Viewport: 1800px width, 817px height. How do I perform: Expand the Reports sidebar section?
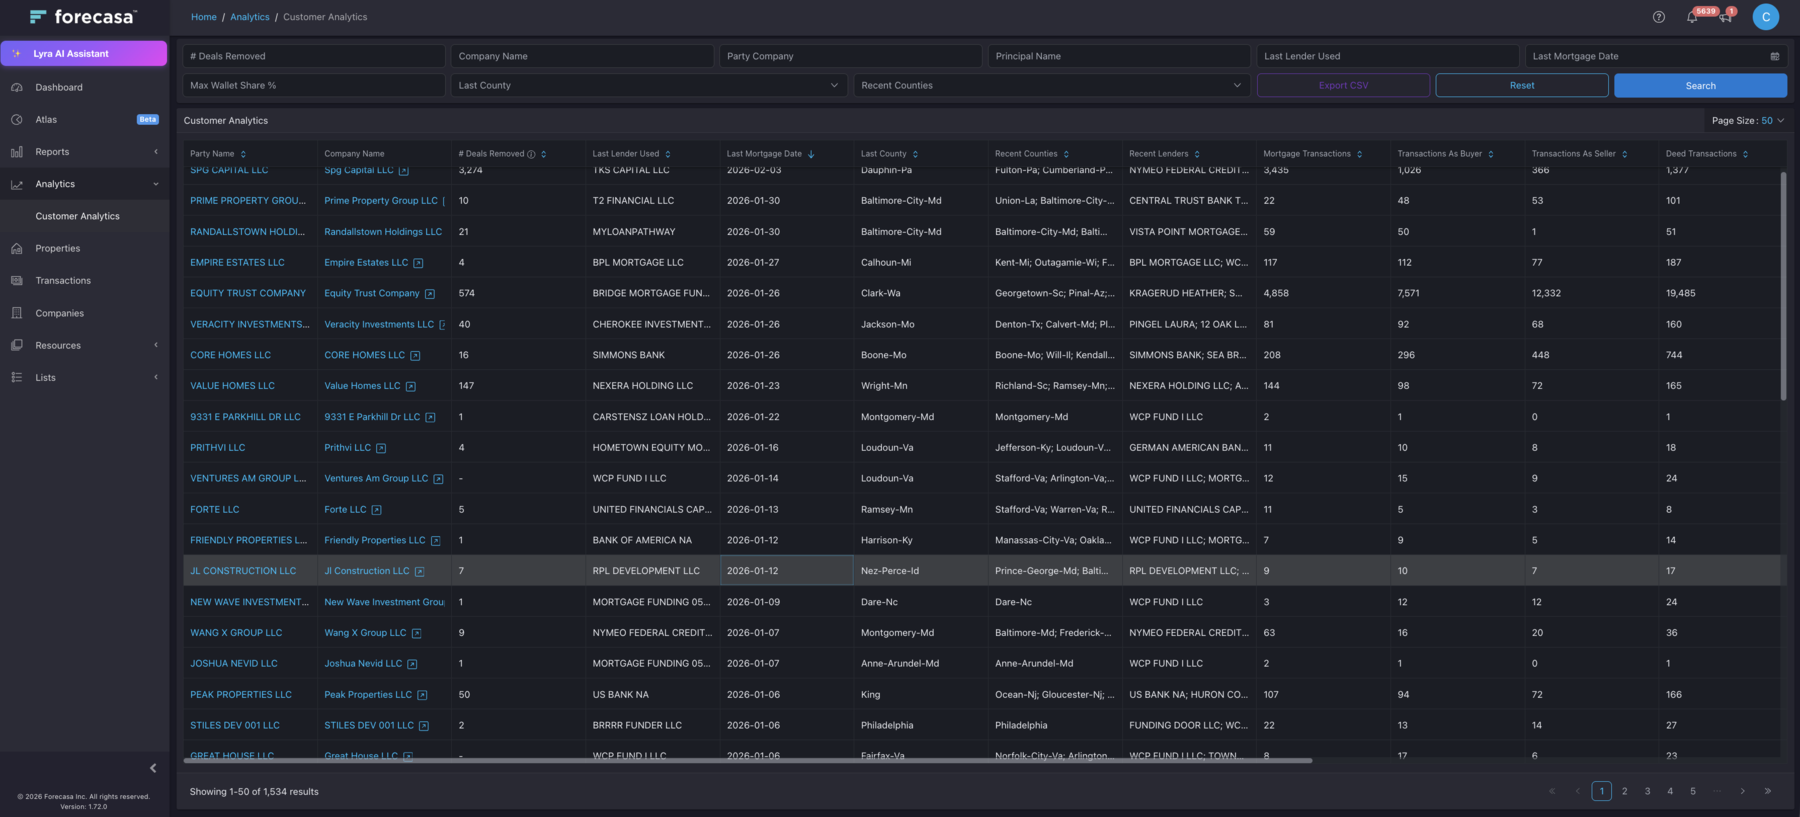point(84,152)
